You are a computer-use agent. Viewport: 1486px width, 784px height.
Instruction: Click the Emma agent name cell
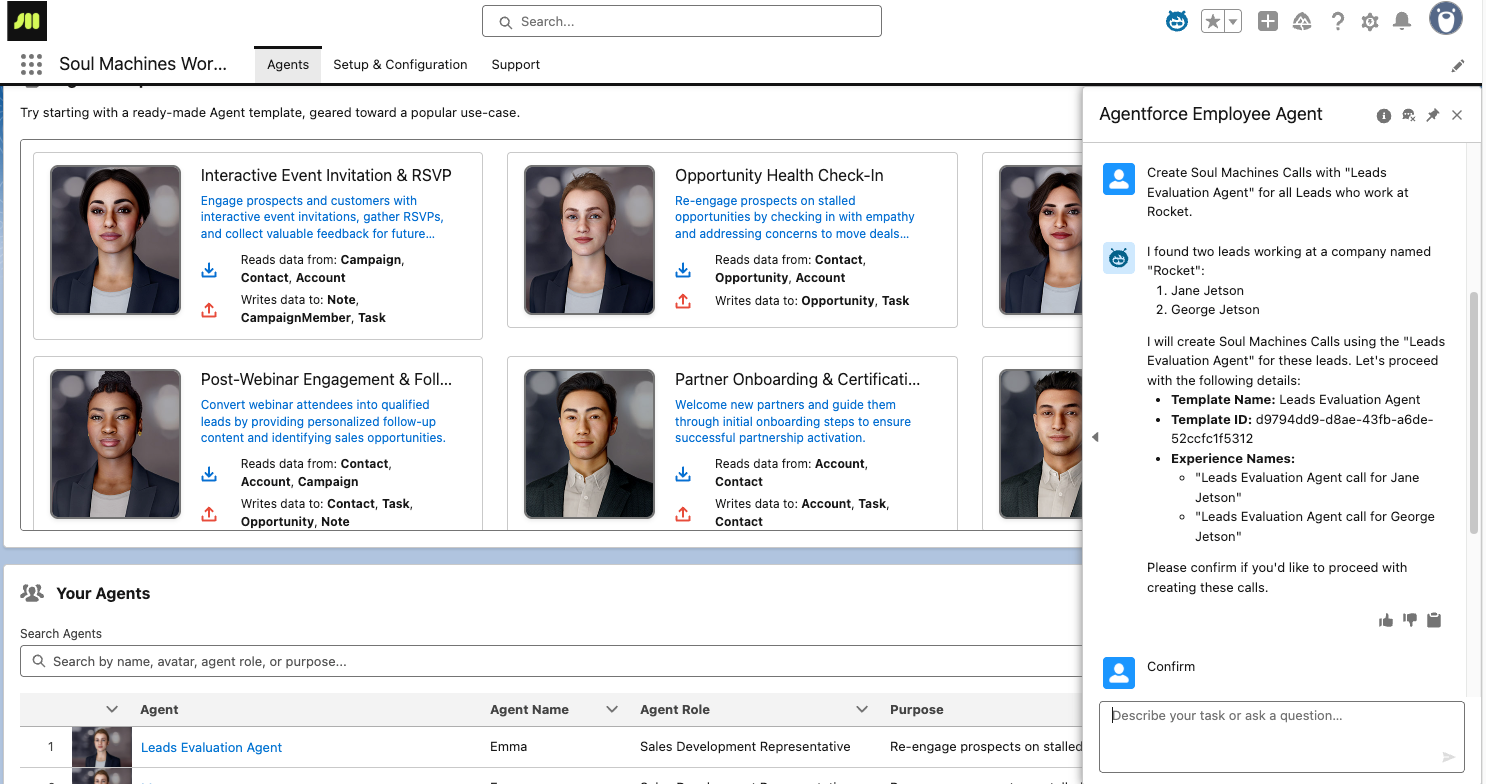[x=508, y=747]
